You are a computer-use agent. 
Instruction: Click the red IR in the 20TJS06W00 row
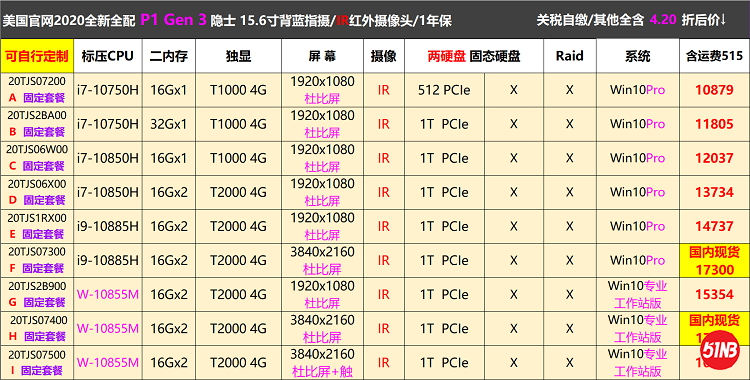coord(384,158)
